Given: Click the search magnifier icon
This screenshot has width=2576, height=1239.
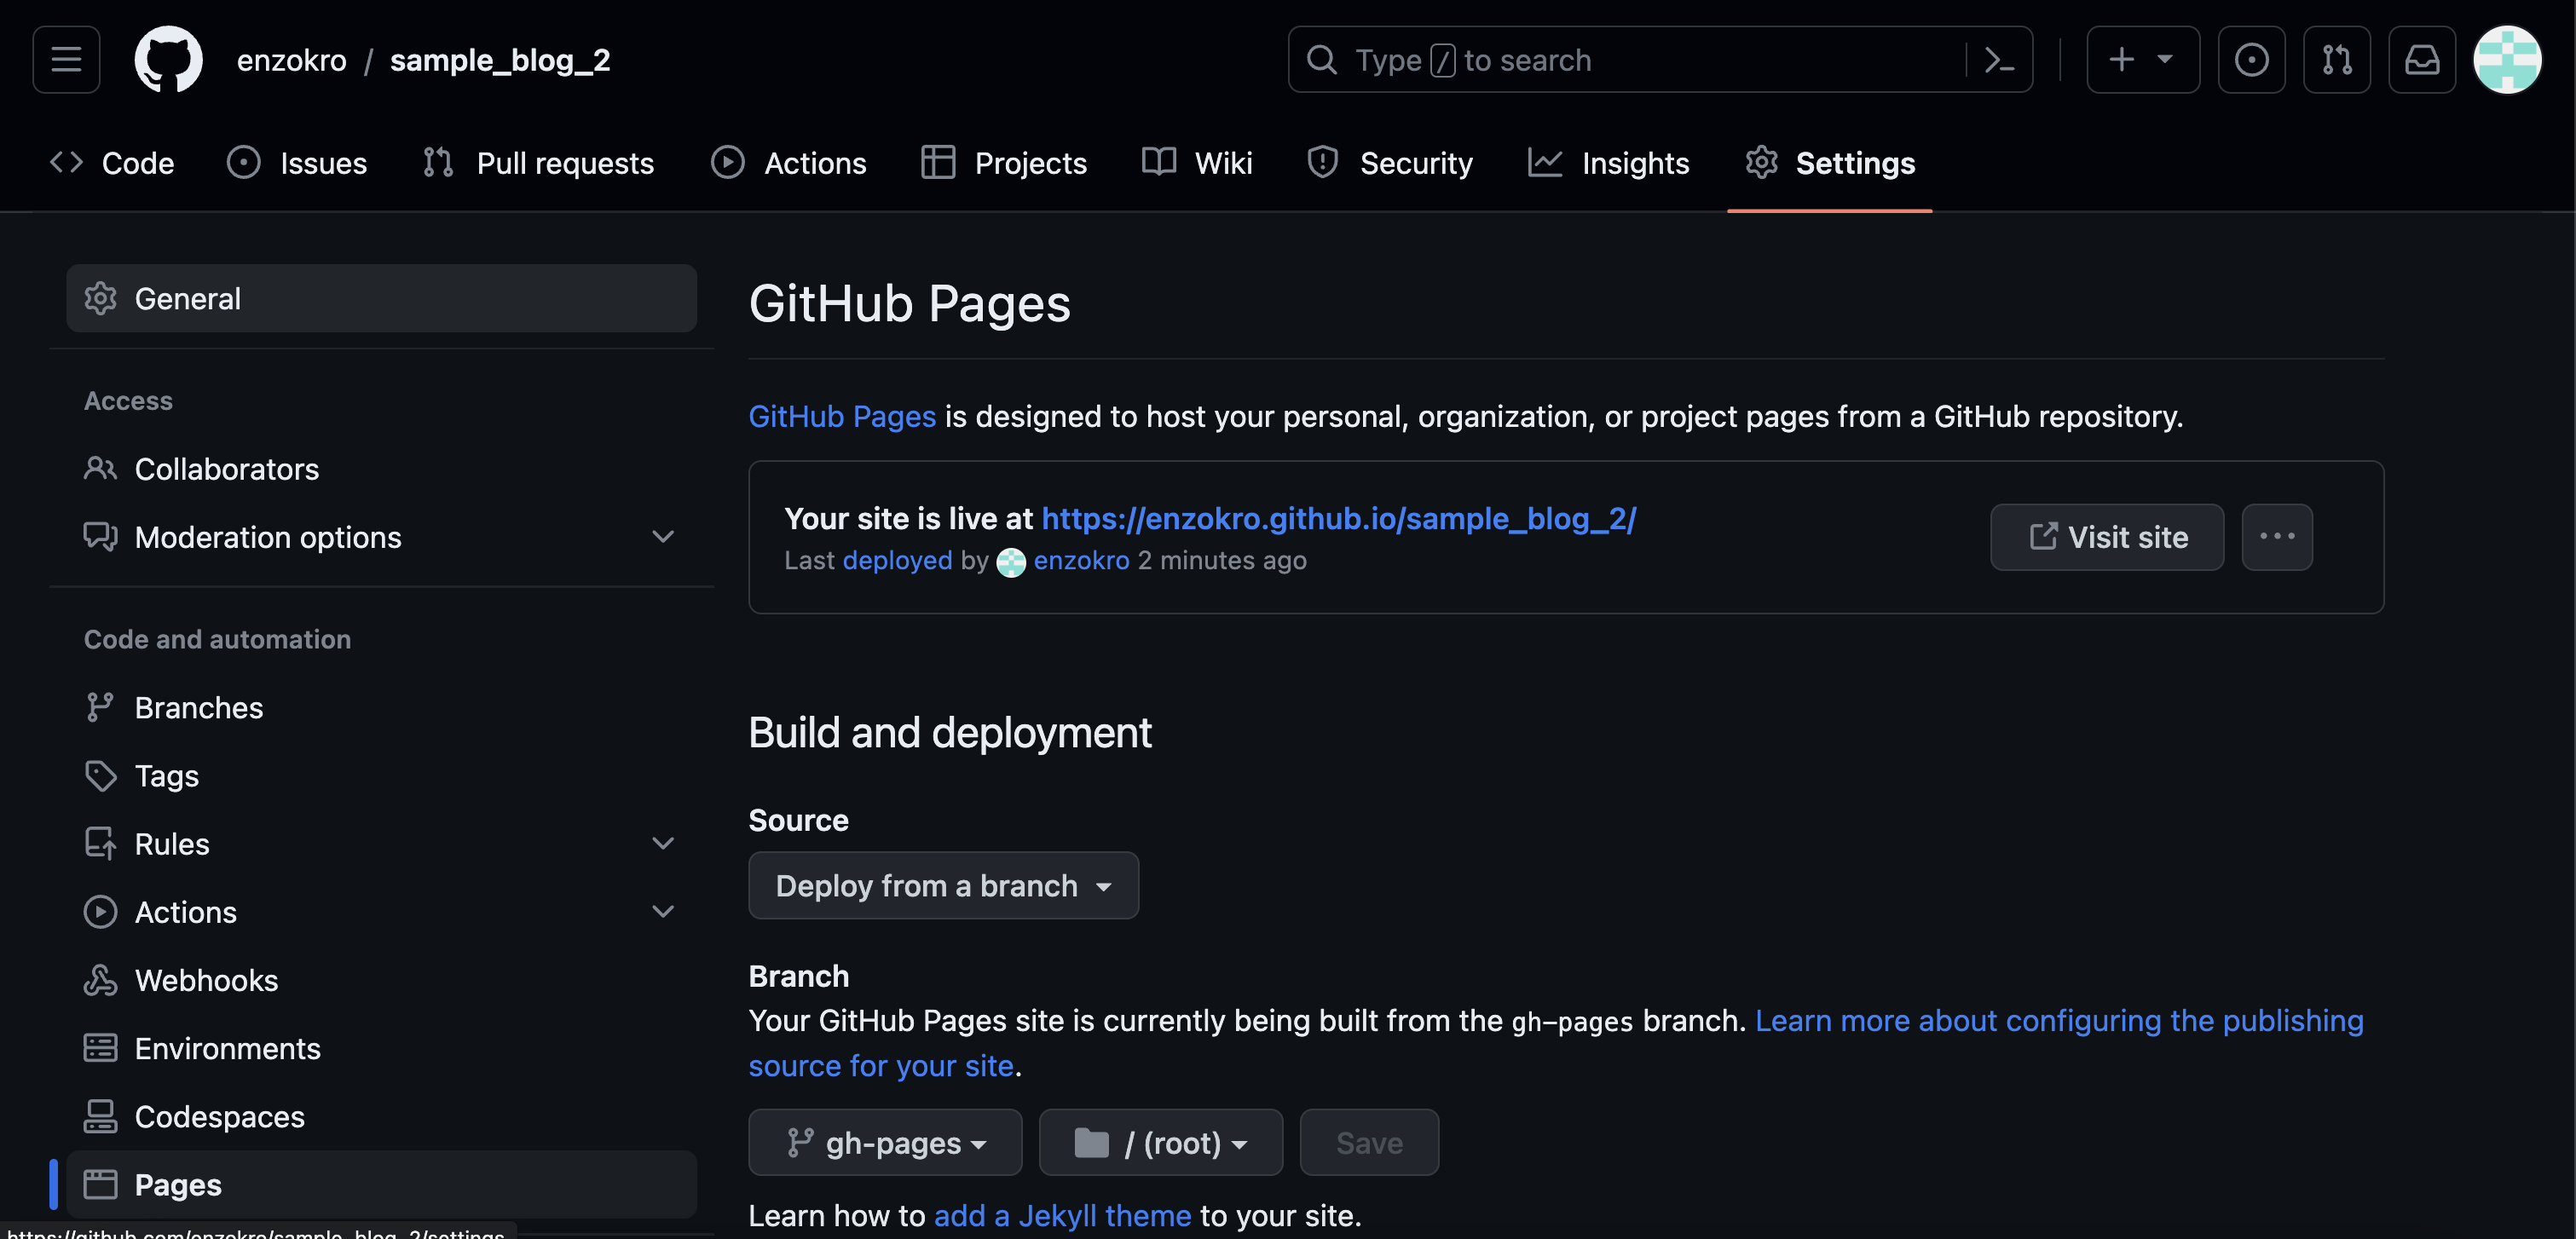Looking at the screenshot, I should click(x=1321, y=60).
